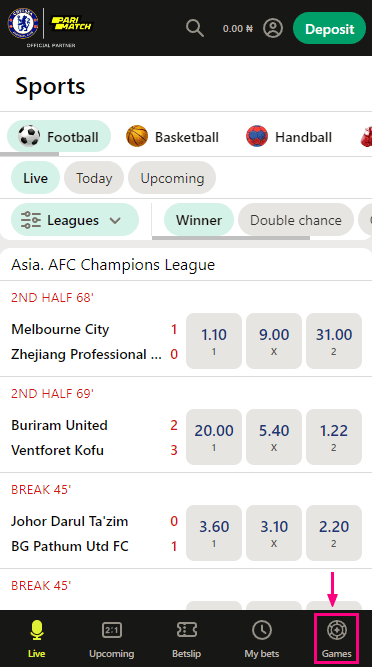Click the green Deposit button

(329, 29)
